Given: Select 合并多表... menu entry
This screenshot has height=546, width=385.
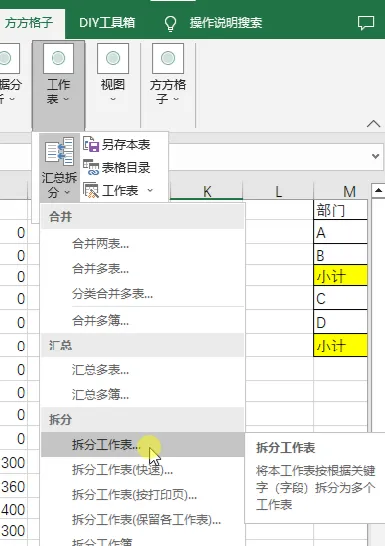Looking at the screenshot, I should (143, 269).
